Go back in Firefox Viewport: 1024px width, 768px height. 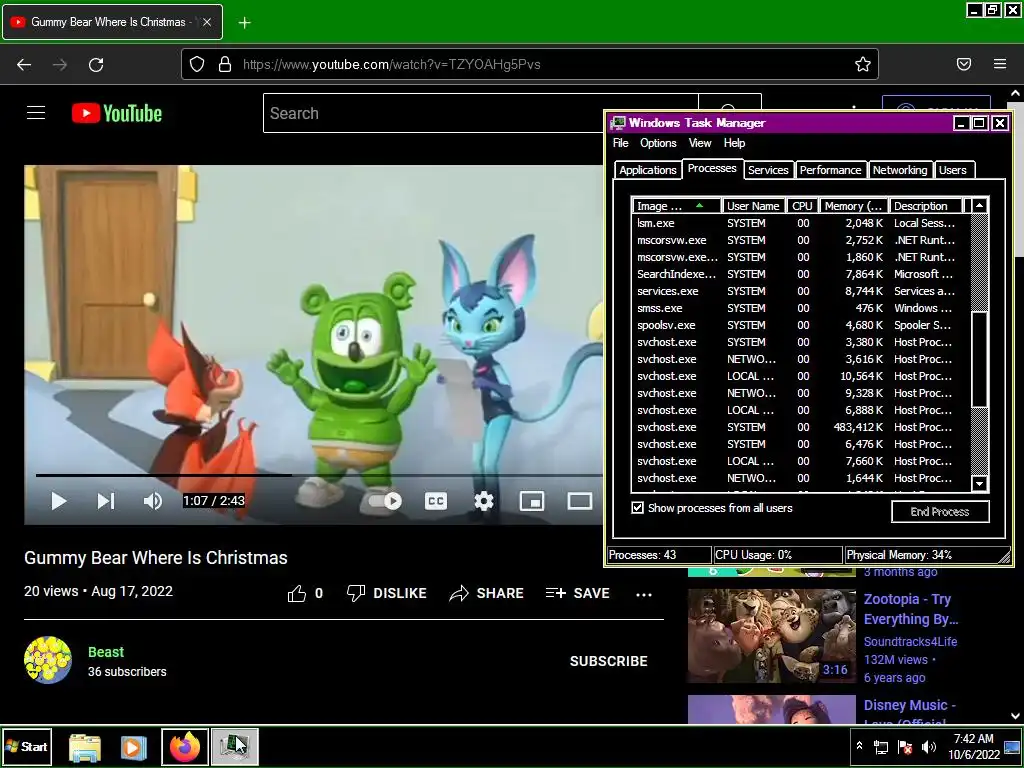(24, 64)
